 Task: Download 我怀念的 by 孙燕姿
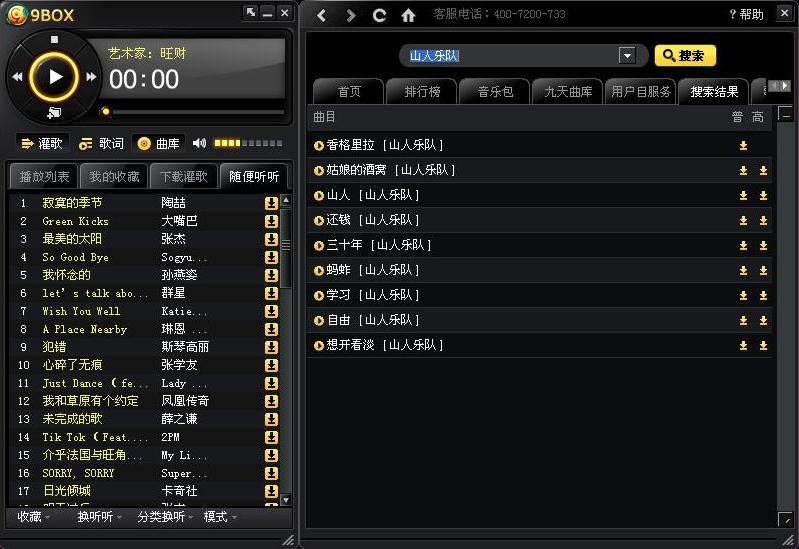(x=271, y=275)
